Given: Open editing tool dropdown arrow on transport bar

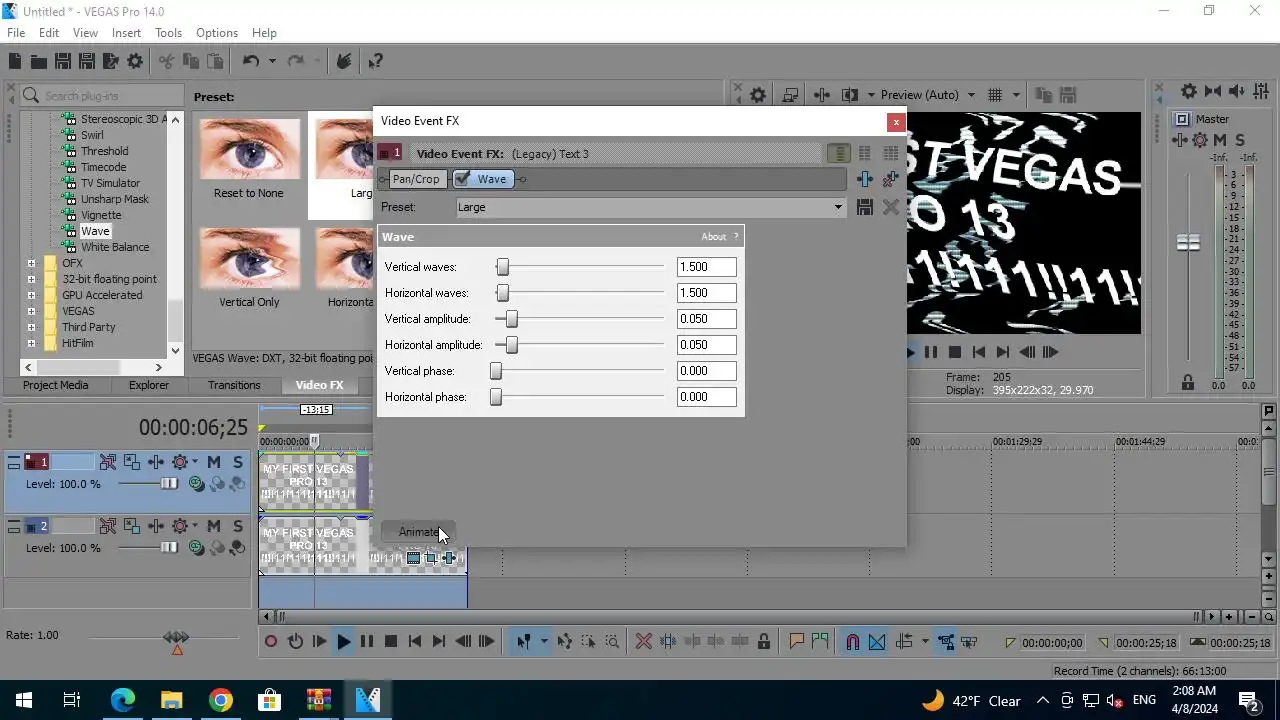Looking at the screenshot, I should point(544,642).
